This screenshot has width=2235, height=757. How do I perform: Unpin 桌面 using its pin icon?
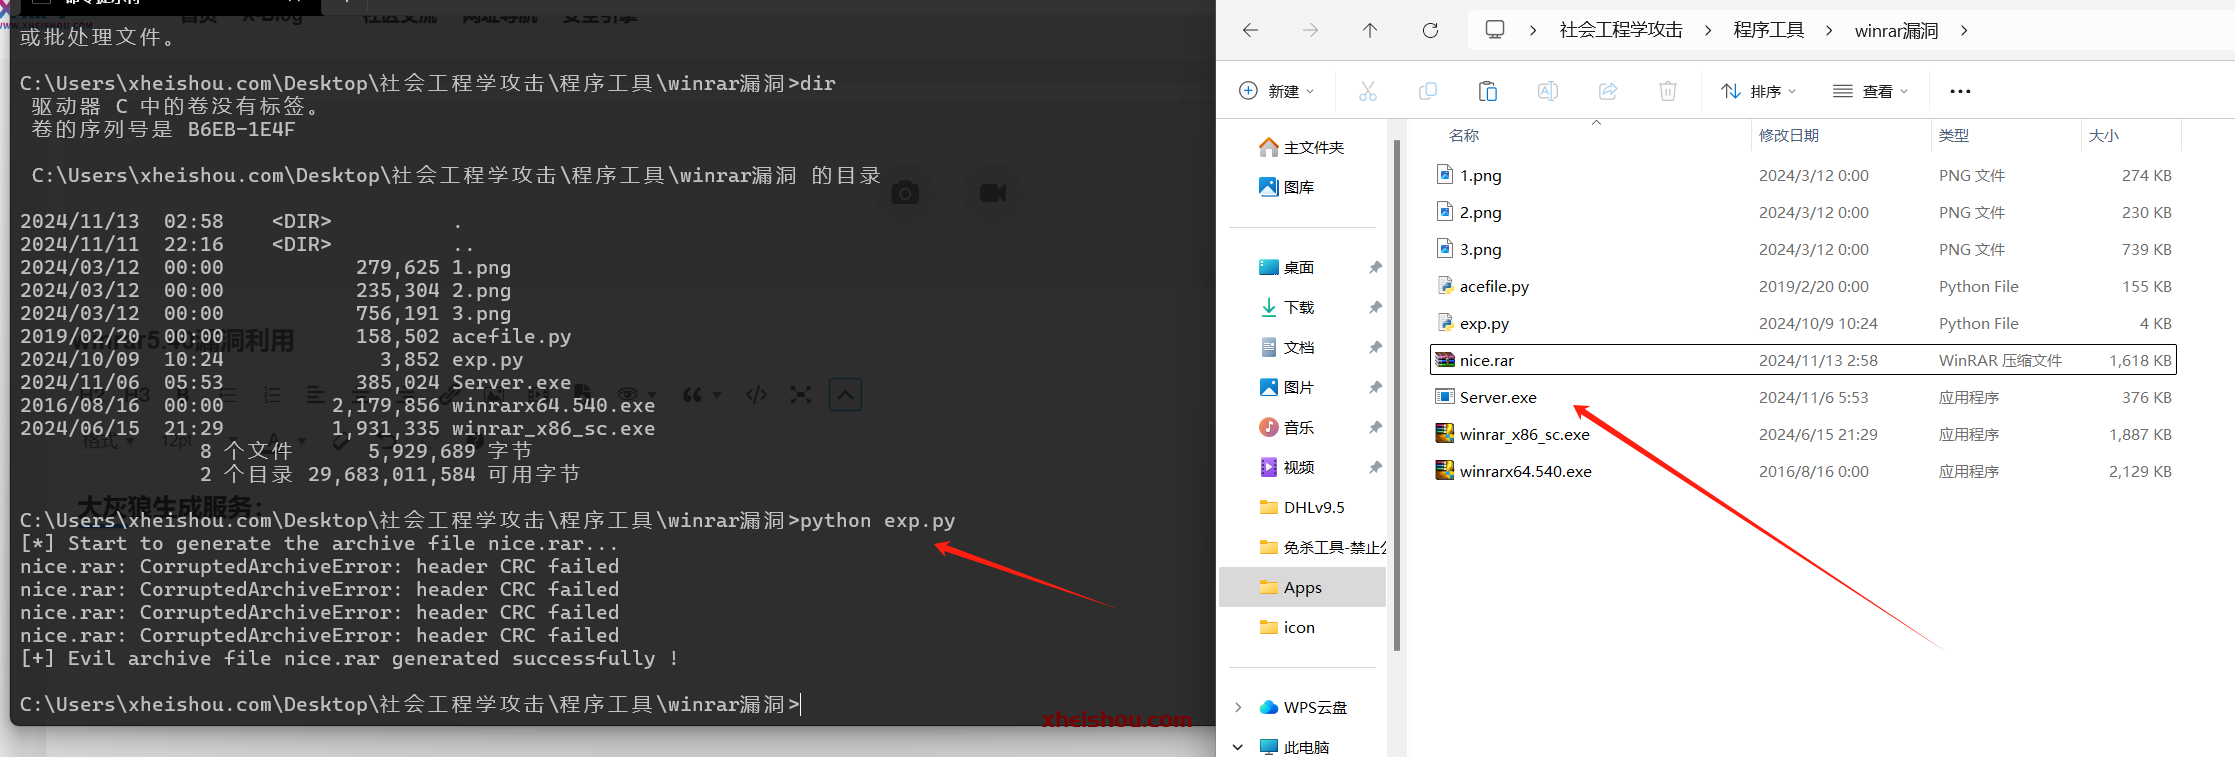1375,267
